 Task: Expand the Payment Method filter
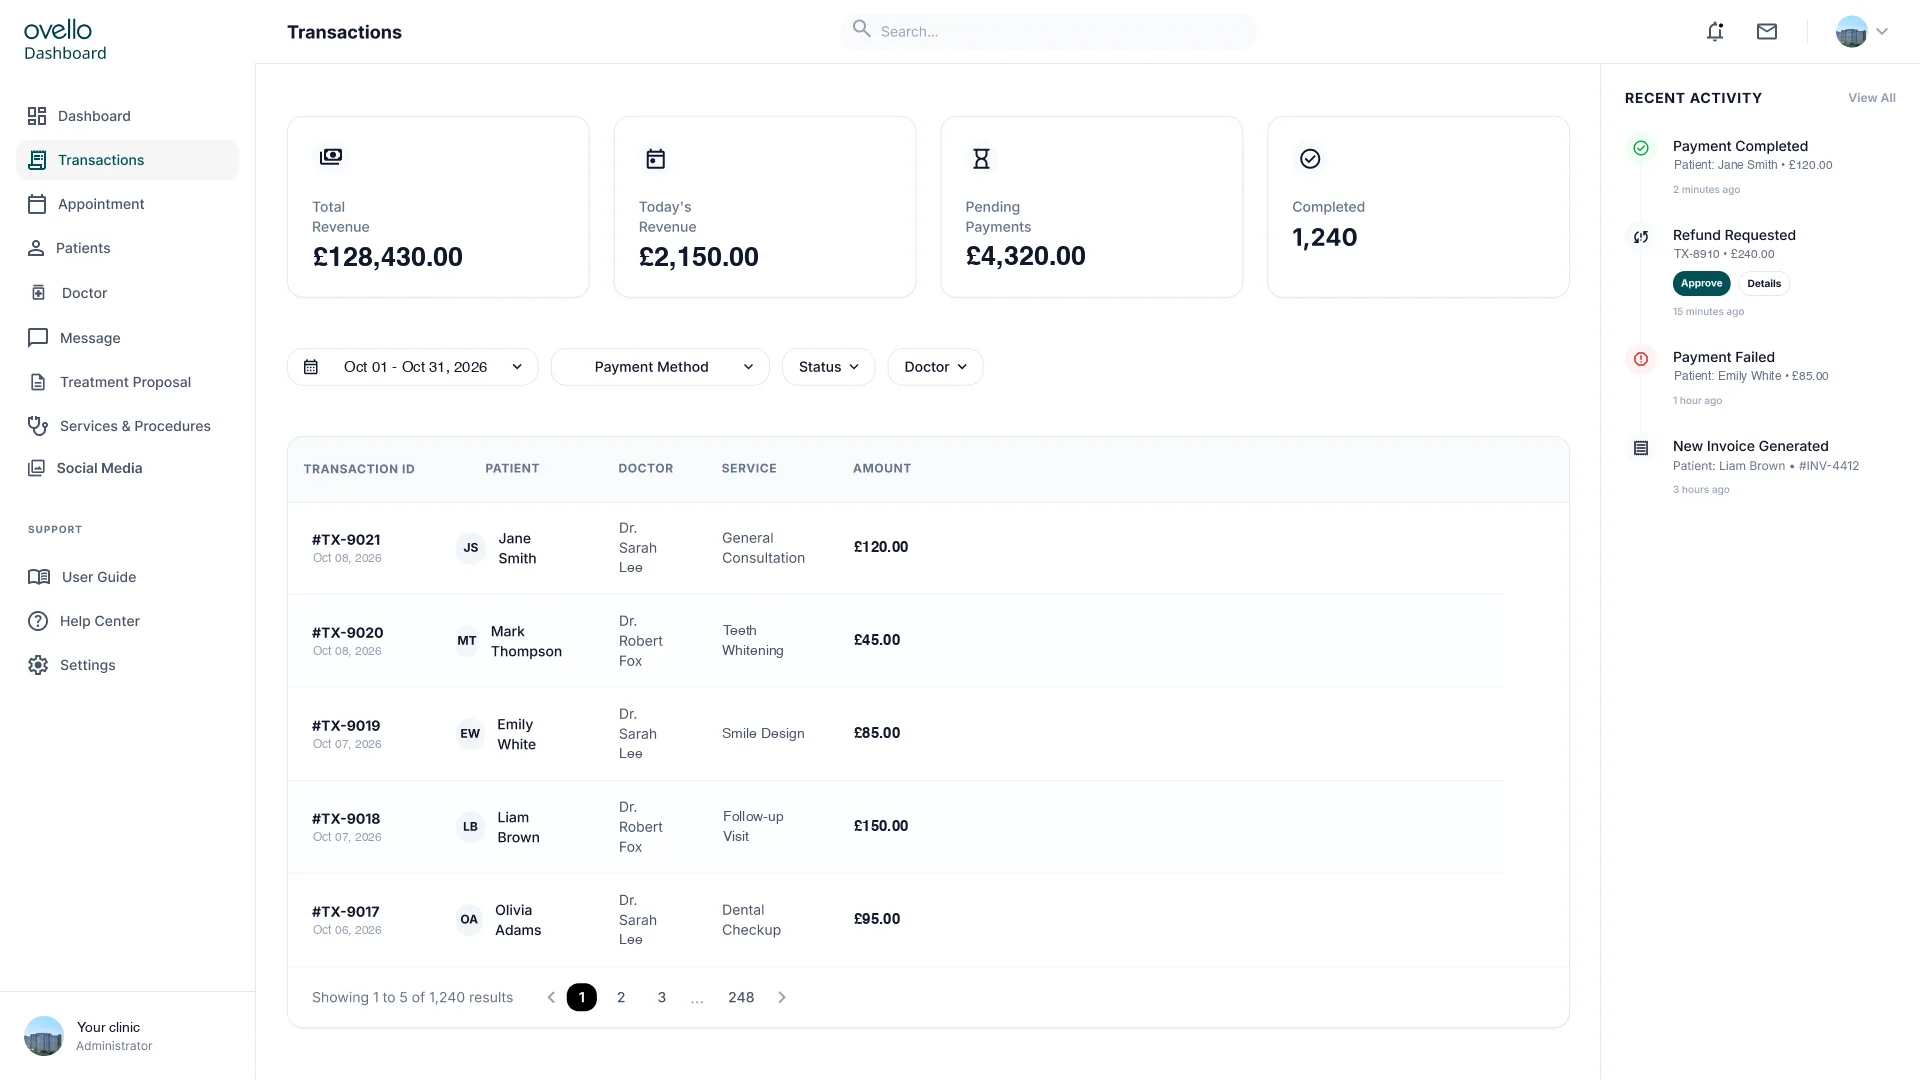660,367
